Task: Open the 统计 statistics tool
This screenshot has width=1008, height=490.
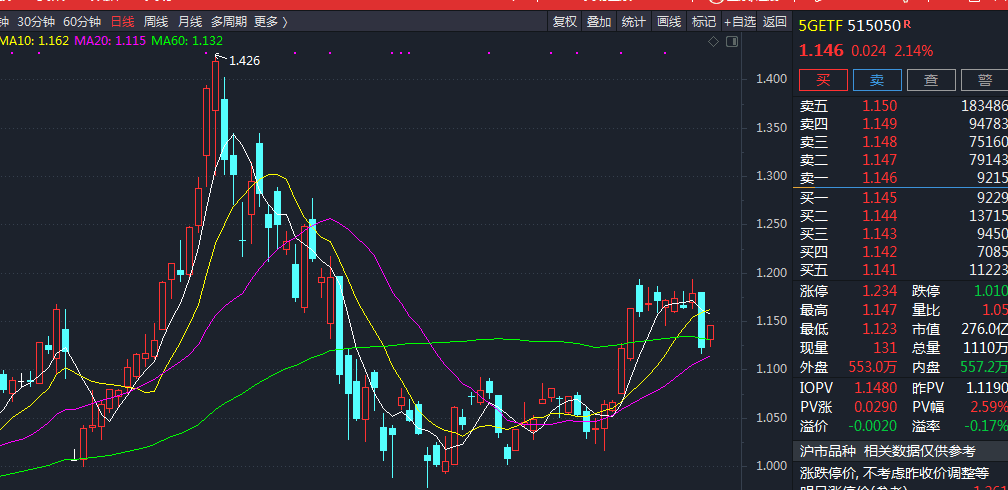Action: point(634,22)
